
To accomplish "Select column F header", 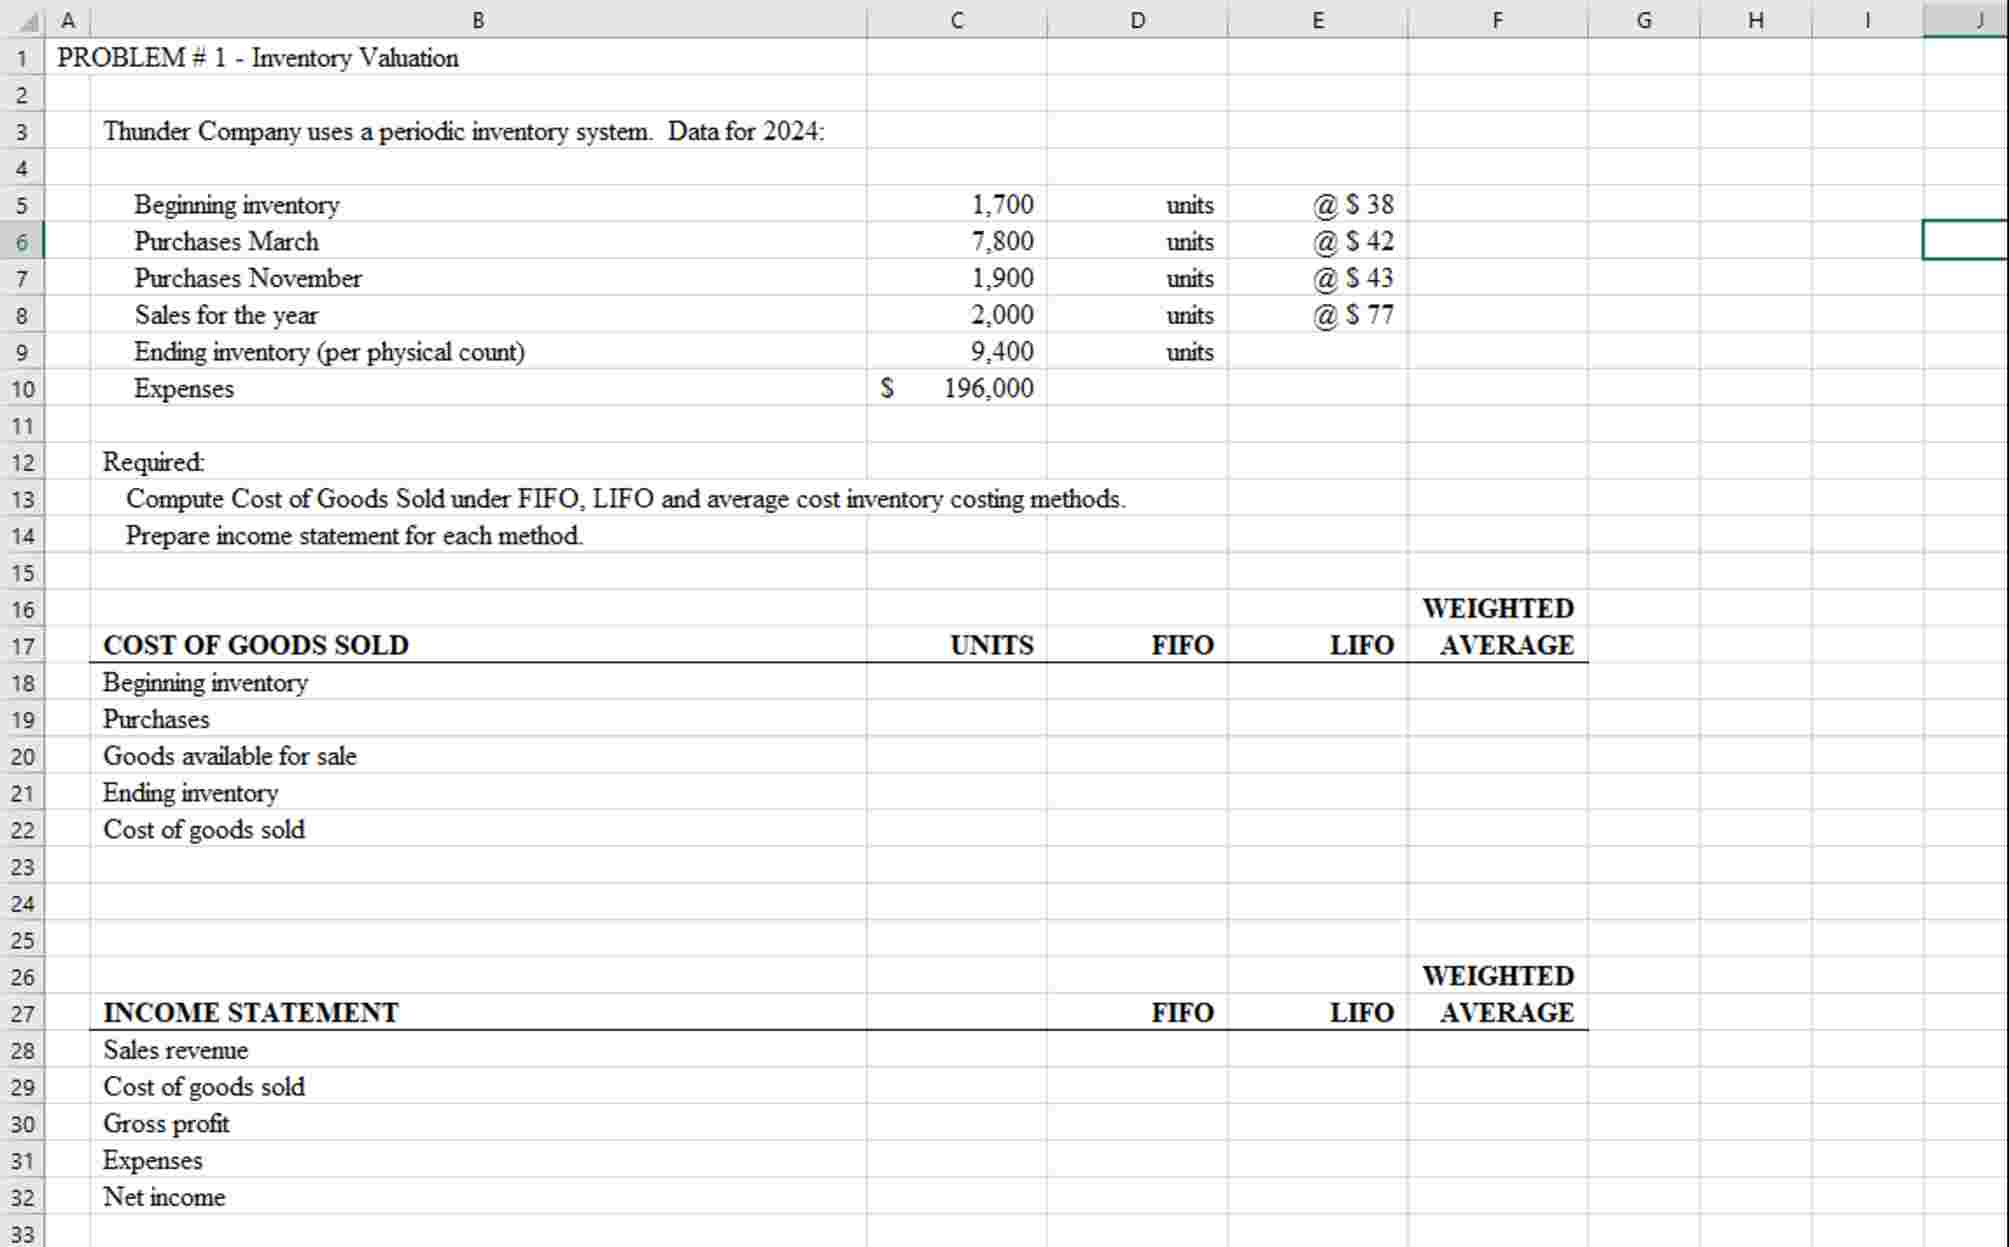I will pyautogui.click(x=1497, y=19).
